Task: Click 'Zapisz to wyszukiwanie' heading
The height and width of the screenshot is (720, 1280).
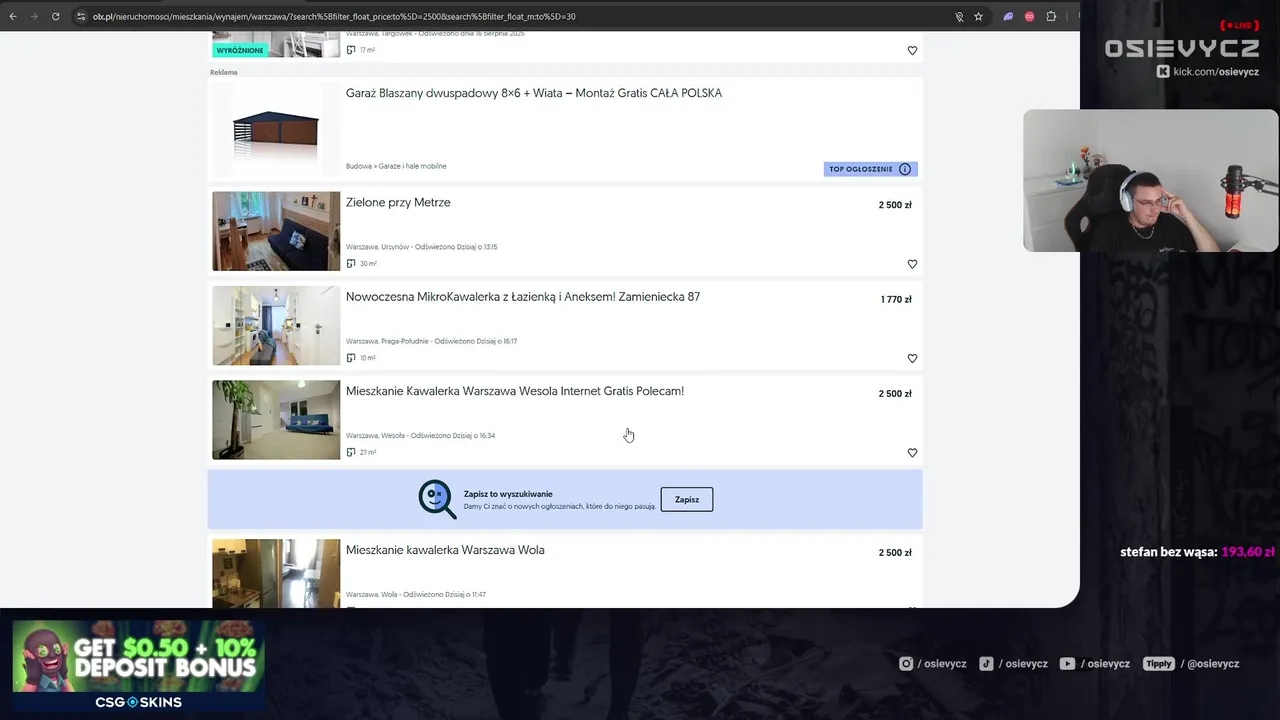Action: tap(508, 494)
